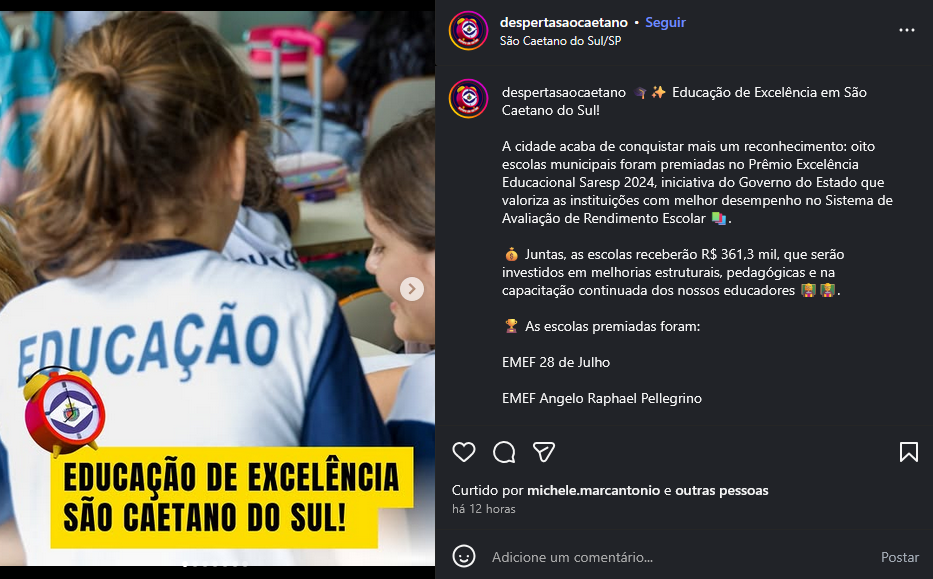Click the Postar button
The height and width of the screenshot is (579, 933).
click(900, 557)
